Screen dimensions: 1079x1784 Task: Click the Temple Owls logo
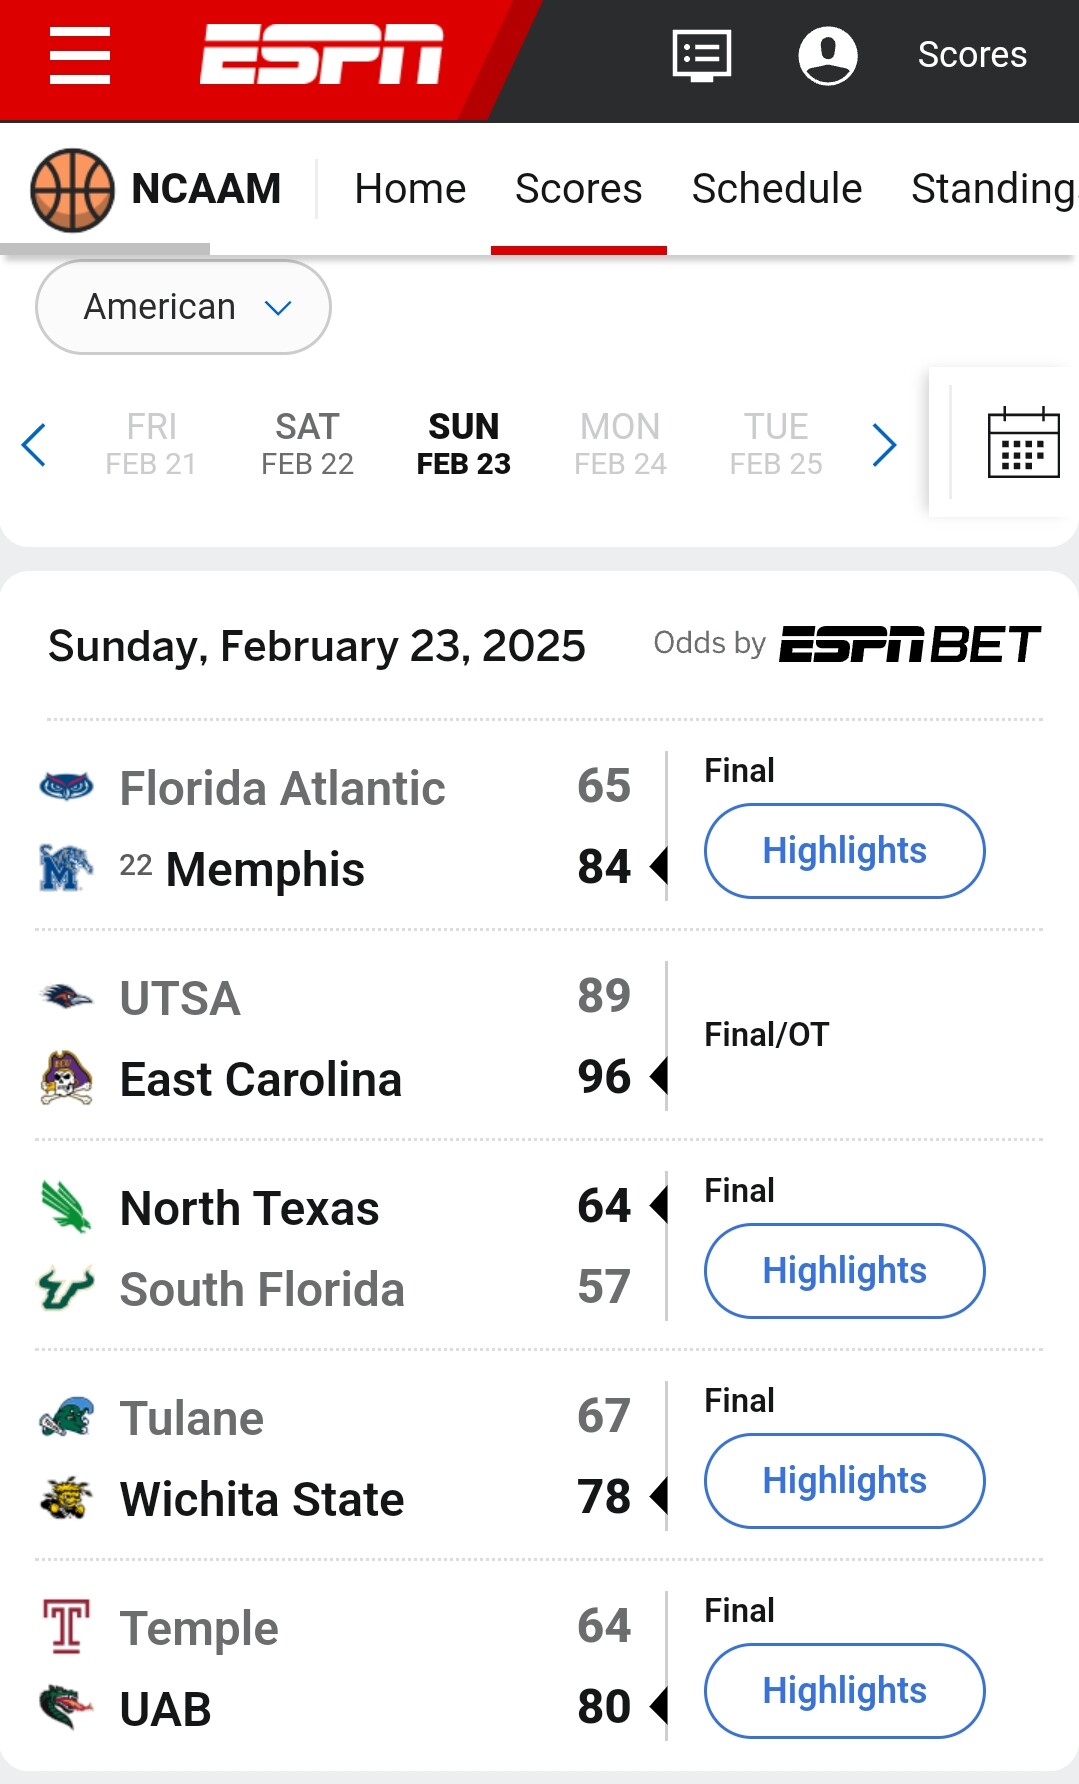(x=66, y=1627)
